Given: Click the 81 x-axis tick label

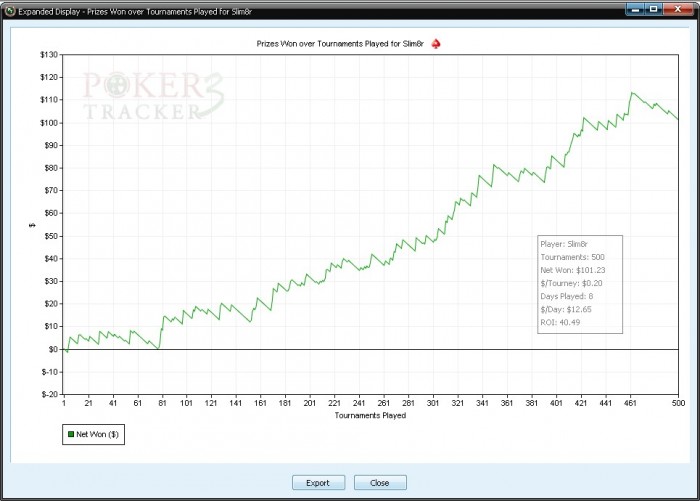Looking at the screenshot, I should 162,403.
